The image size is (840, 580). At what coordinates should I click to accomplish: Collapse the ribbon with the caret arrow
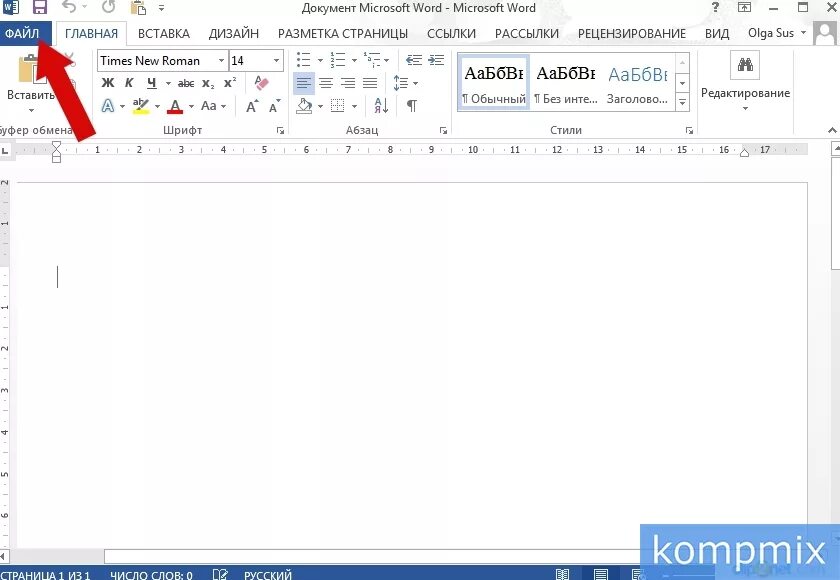coord(832,130)
